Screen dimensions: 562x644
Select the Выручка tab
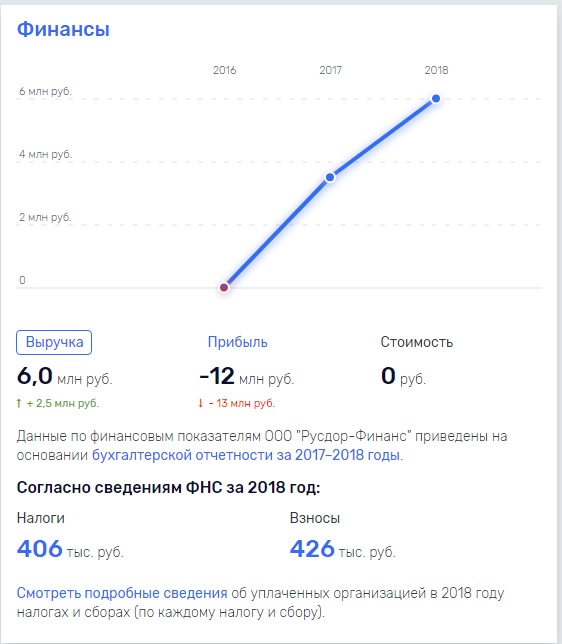pyautogui.click(x=54, y=342)
